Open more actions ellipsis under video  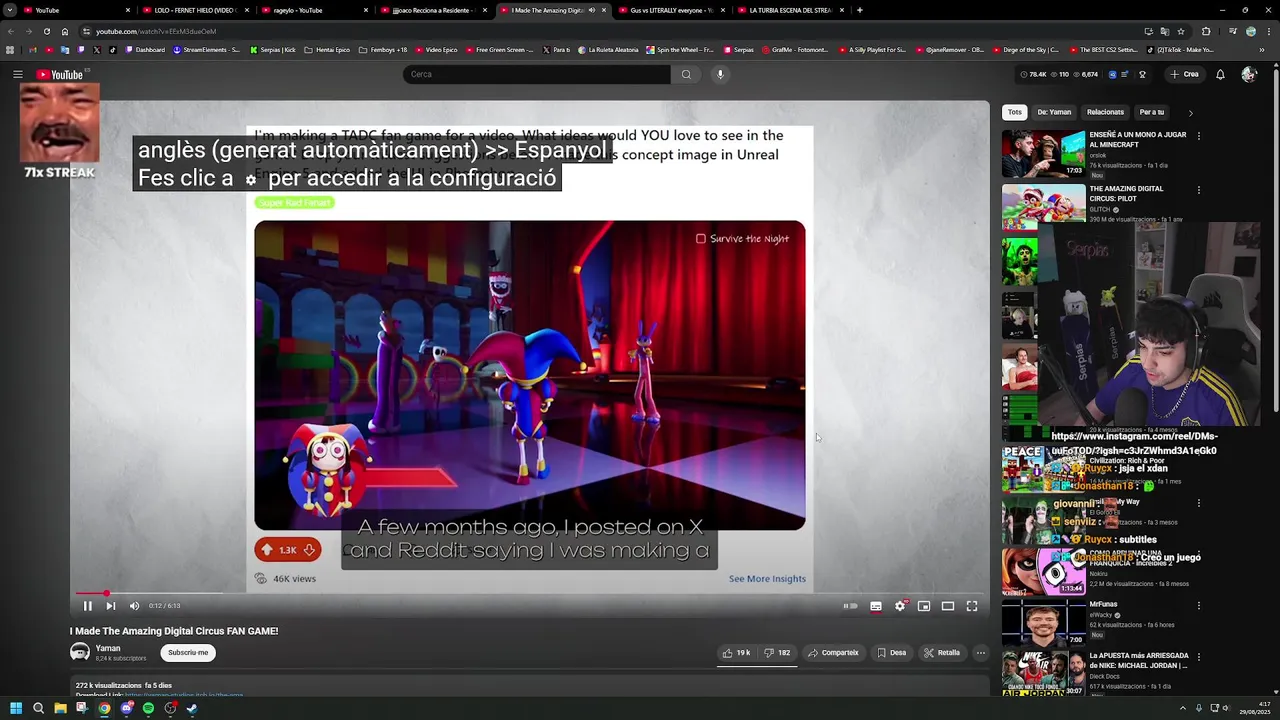coord(981,653)
